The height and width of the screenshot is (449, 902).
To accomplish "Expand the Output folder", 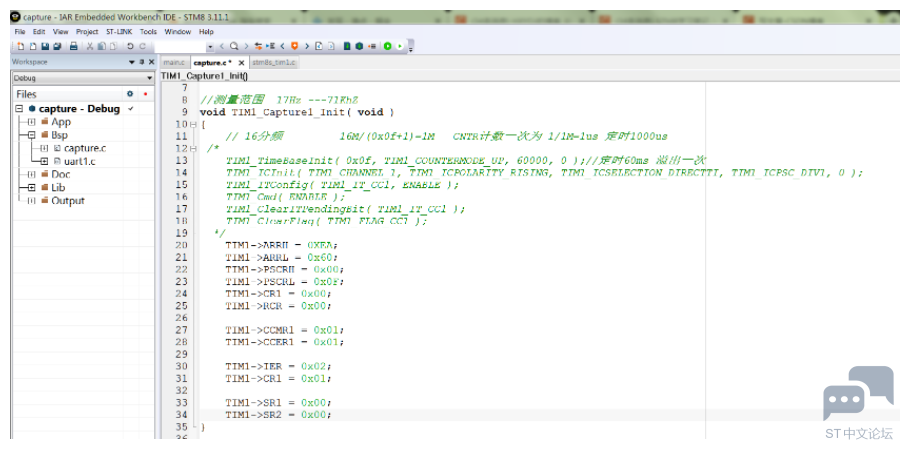I will tap(32, 201).
